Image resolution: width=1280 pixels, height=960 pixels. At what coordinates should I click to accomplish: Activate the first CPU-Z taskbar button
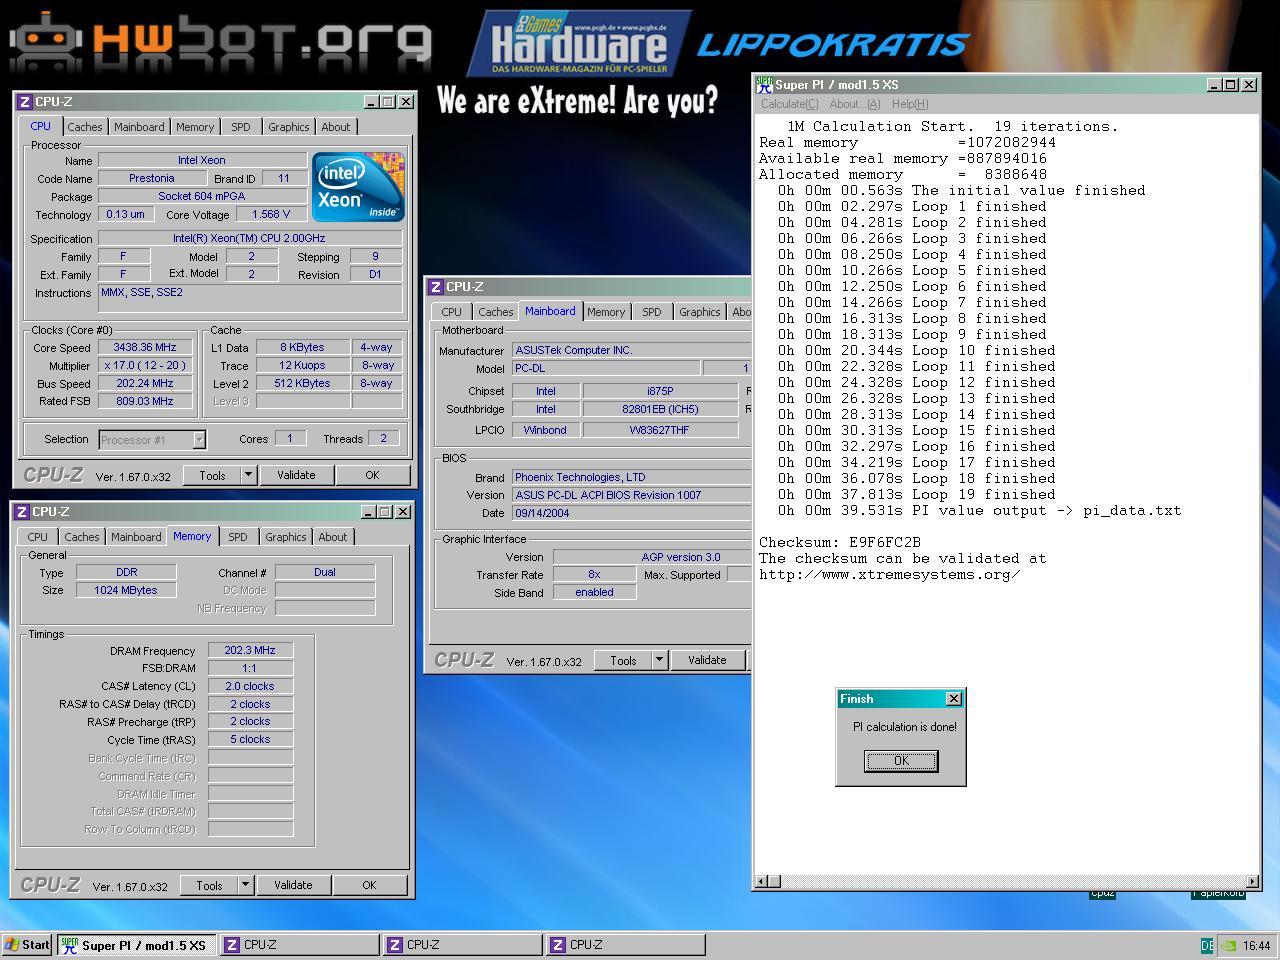299,945
